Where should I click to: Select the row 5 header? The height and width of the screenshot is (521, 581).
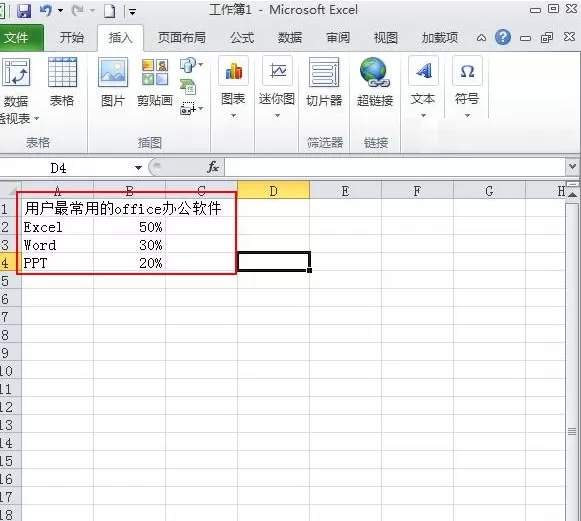point(10,281)
